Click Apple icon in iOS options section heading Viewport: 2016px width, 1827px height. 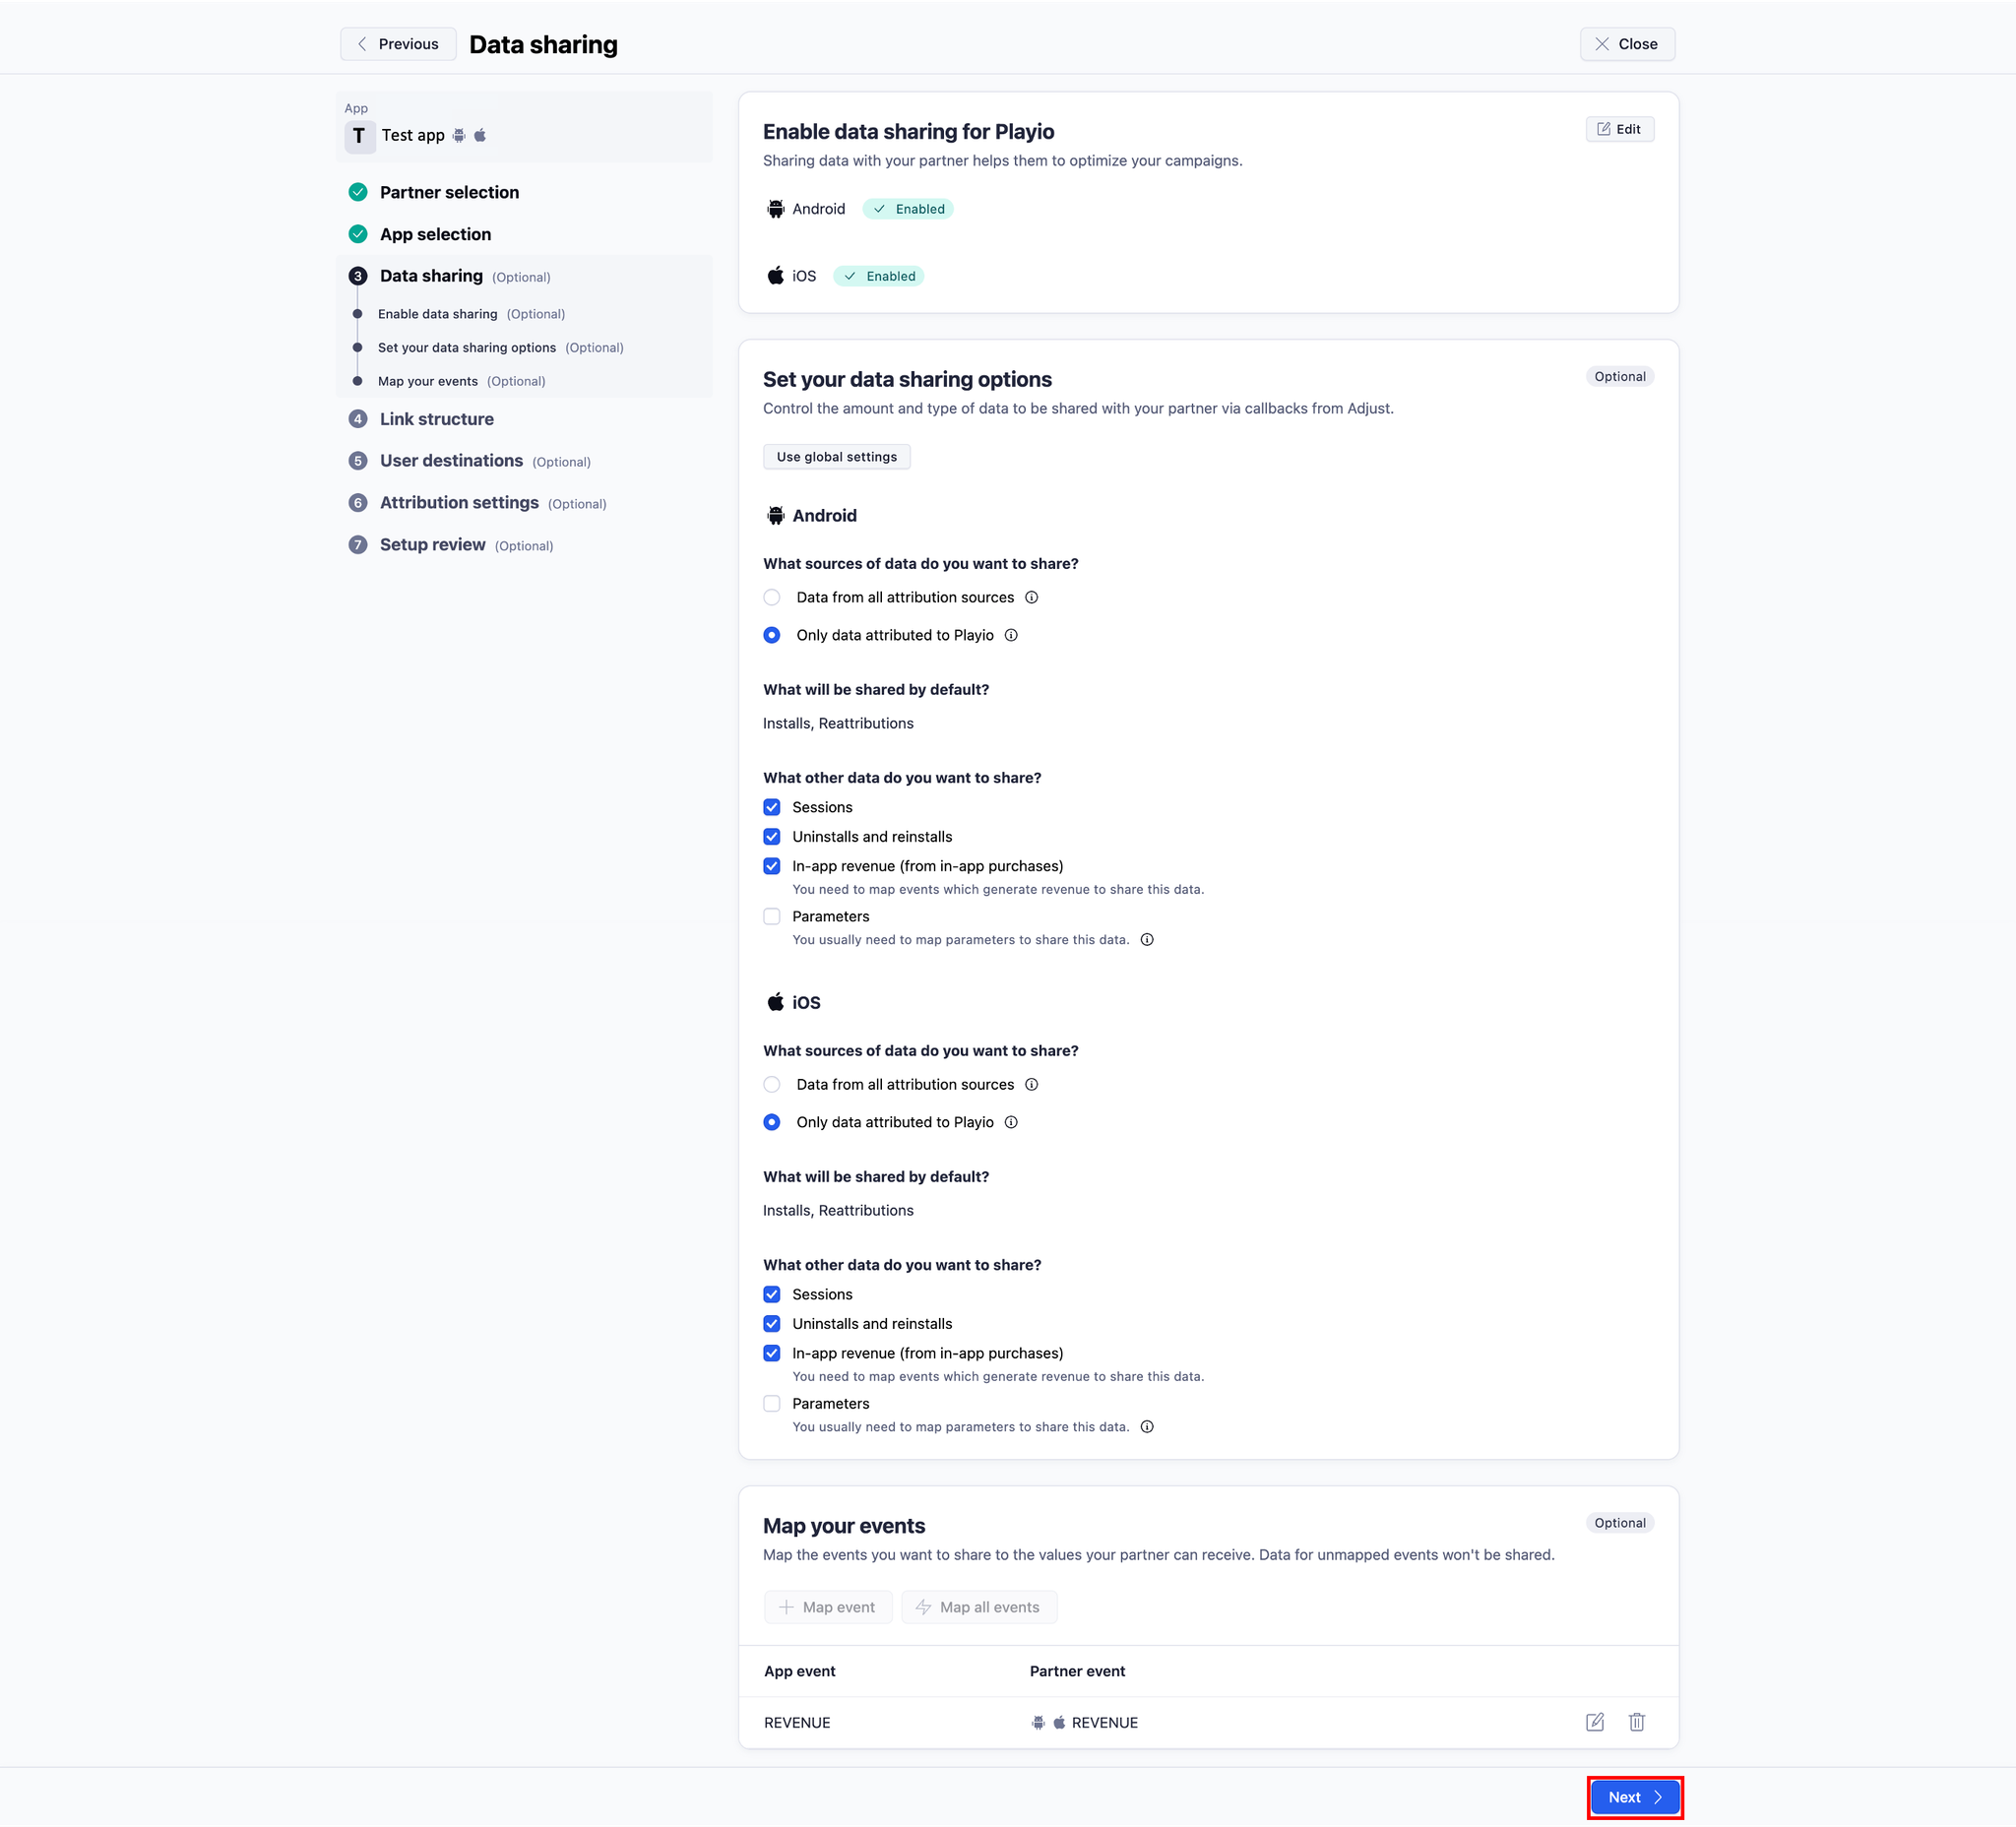click(x=775, y=1002)
